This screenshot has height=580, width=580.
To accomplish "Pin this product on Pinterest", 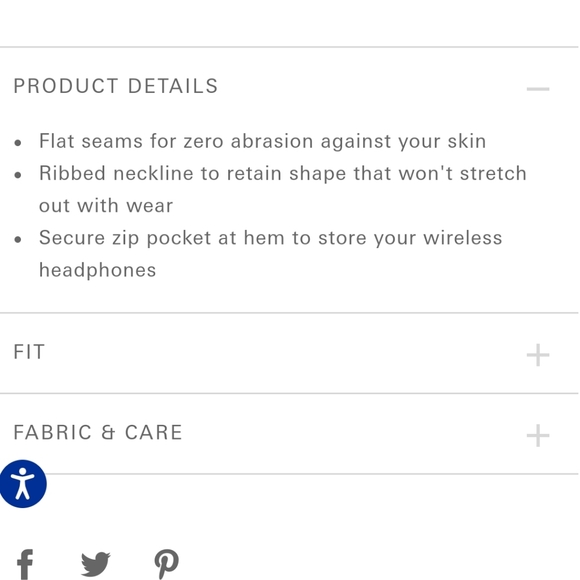I will click(x=166, y=564).
